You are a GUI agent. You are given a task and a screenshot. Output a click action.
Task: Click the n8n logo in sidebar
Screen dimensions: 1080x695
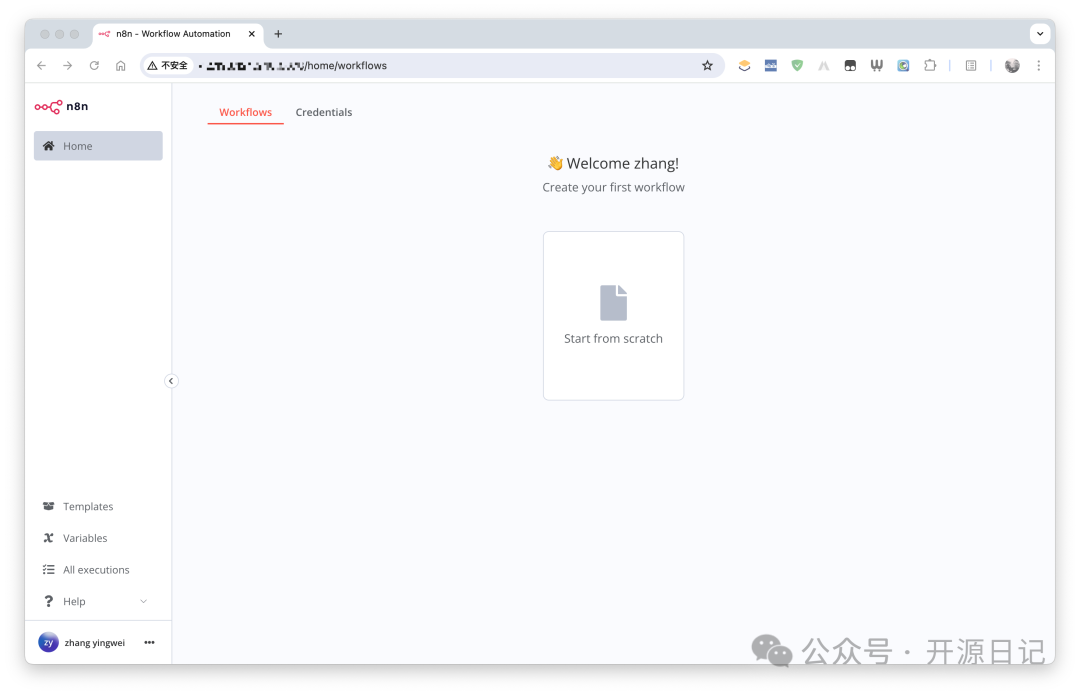pyautogui.click(x=61, y=107)
